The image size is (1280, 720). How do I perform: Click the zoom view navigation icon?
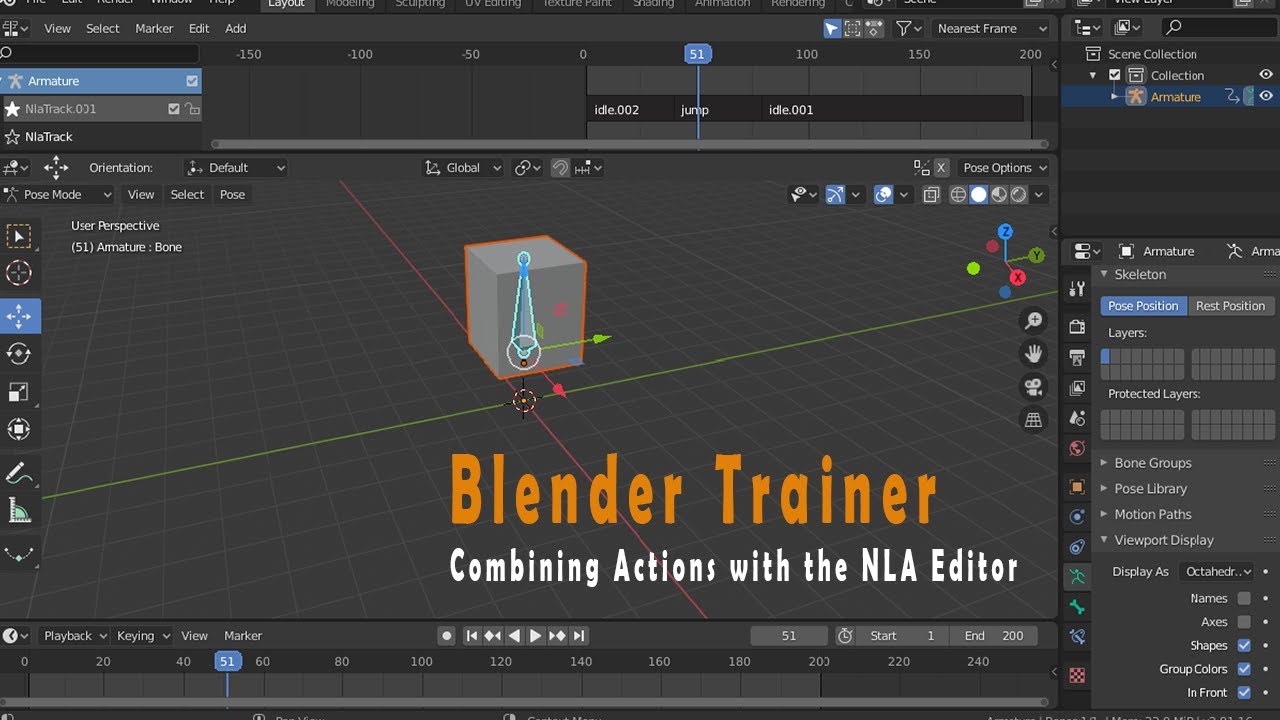1033,320
